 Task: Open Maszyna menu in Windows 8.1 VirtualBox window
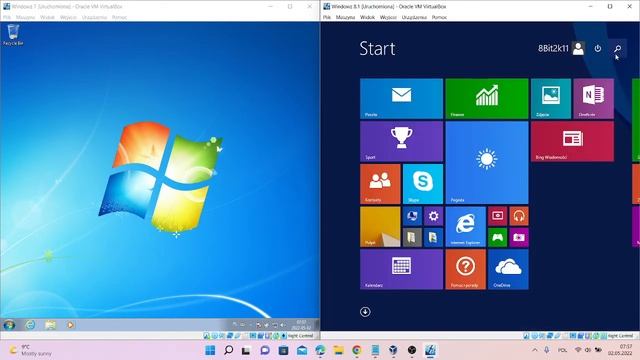[345, 17]
